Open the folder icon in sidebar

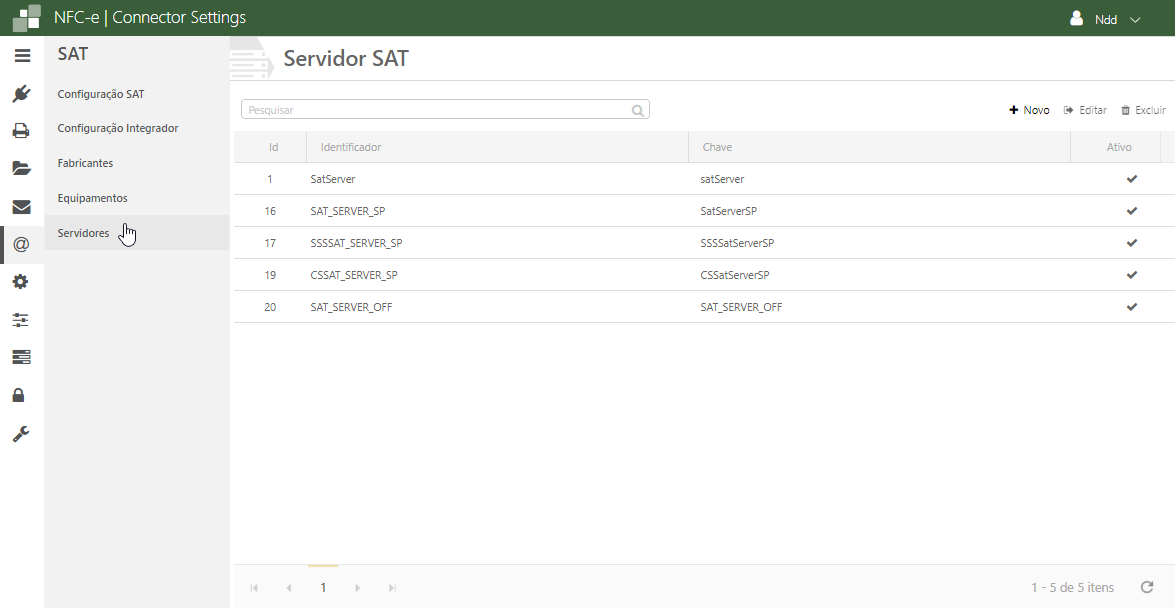point(21,168)
